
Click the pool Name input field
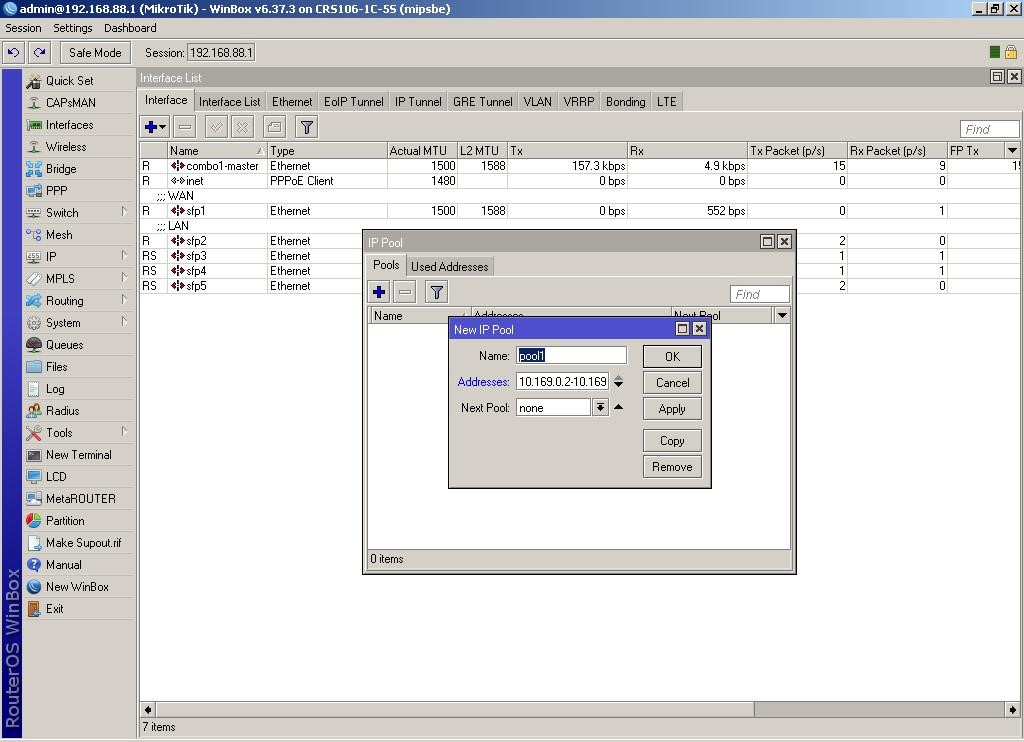pyautogui.click(x=571, y=356)
